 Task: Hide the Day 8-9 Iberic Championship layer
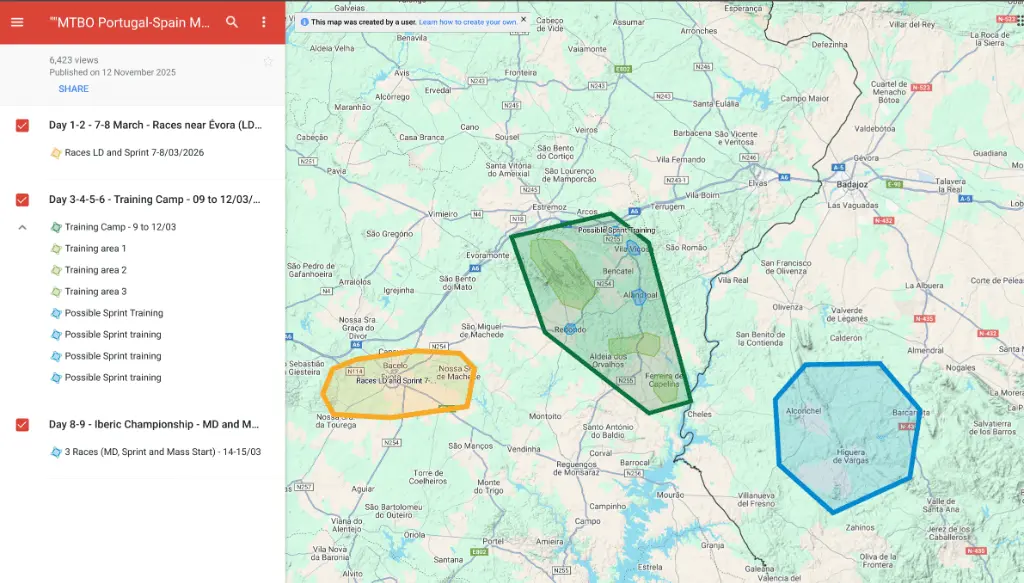(x=22, y=425)
